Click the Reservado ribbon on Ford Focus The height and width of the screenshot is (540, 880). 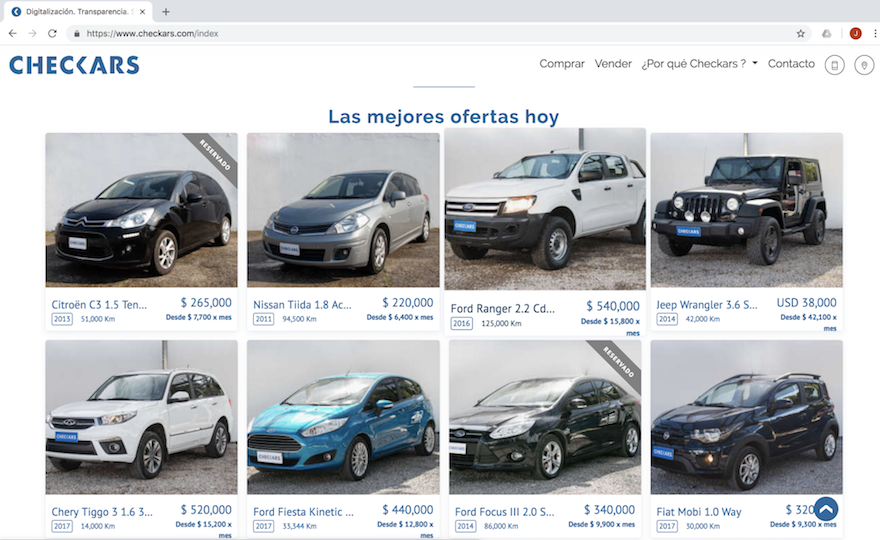click(x=618, y=363)
